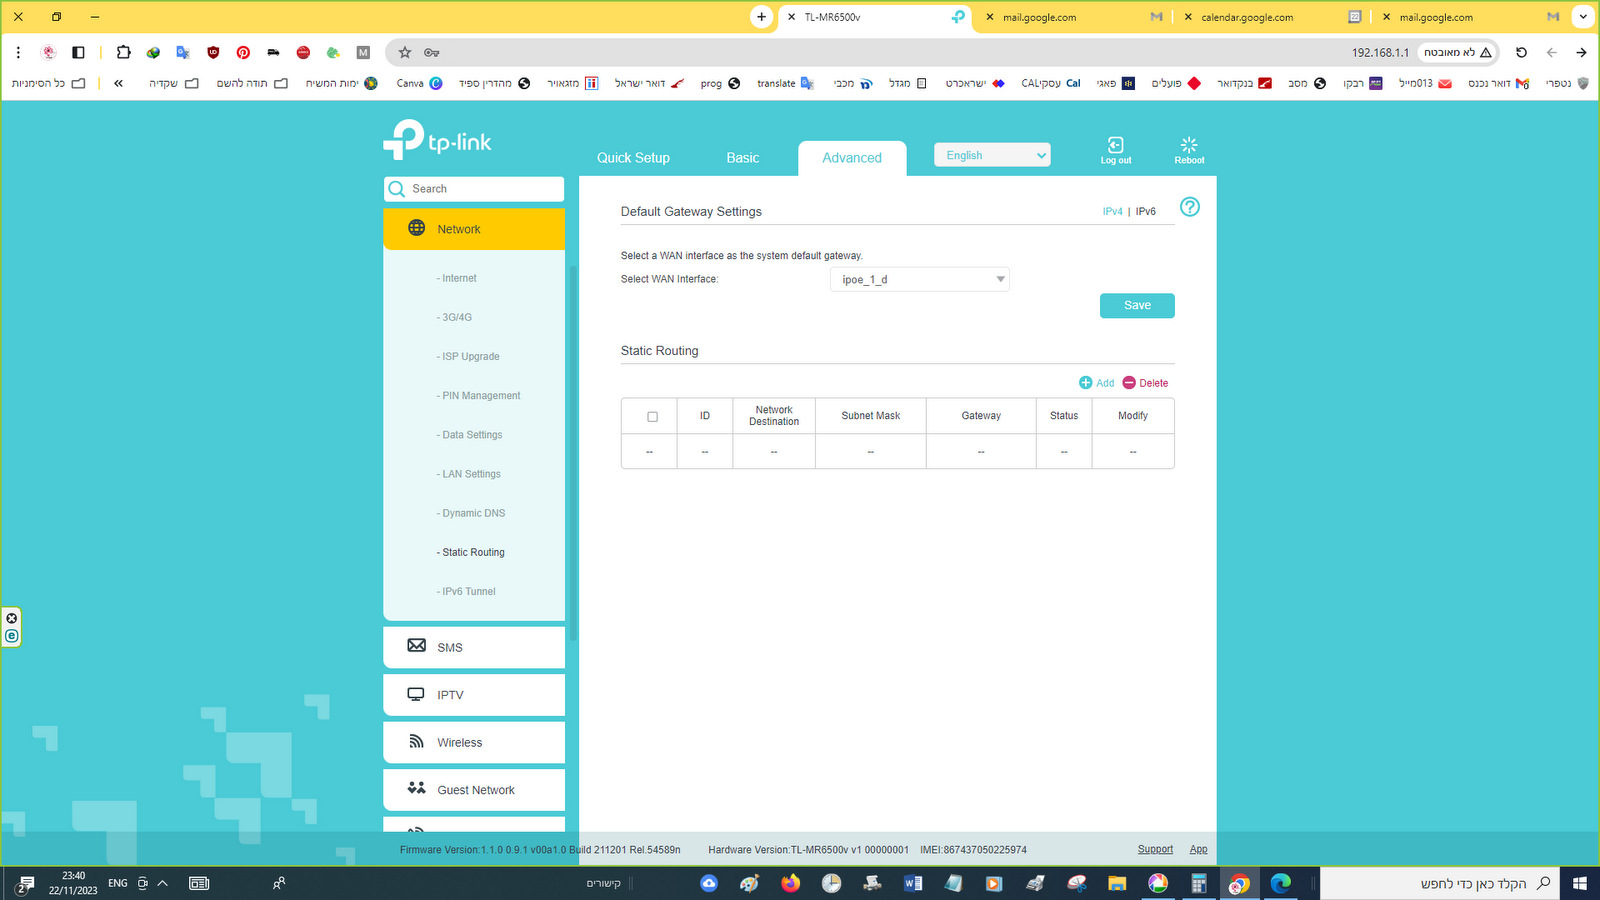Screen dimensions: 1600x900
Task: Switch to the Basic tab
Action: [743, 158]
